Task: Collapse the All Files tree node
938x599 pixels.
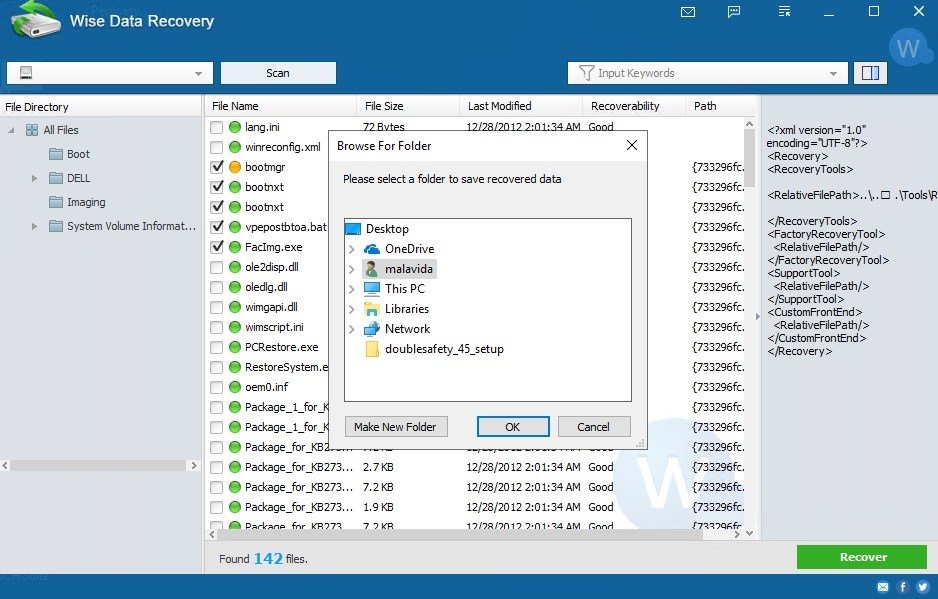Action: click(11, 130)
